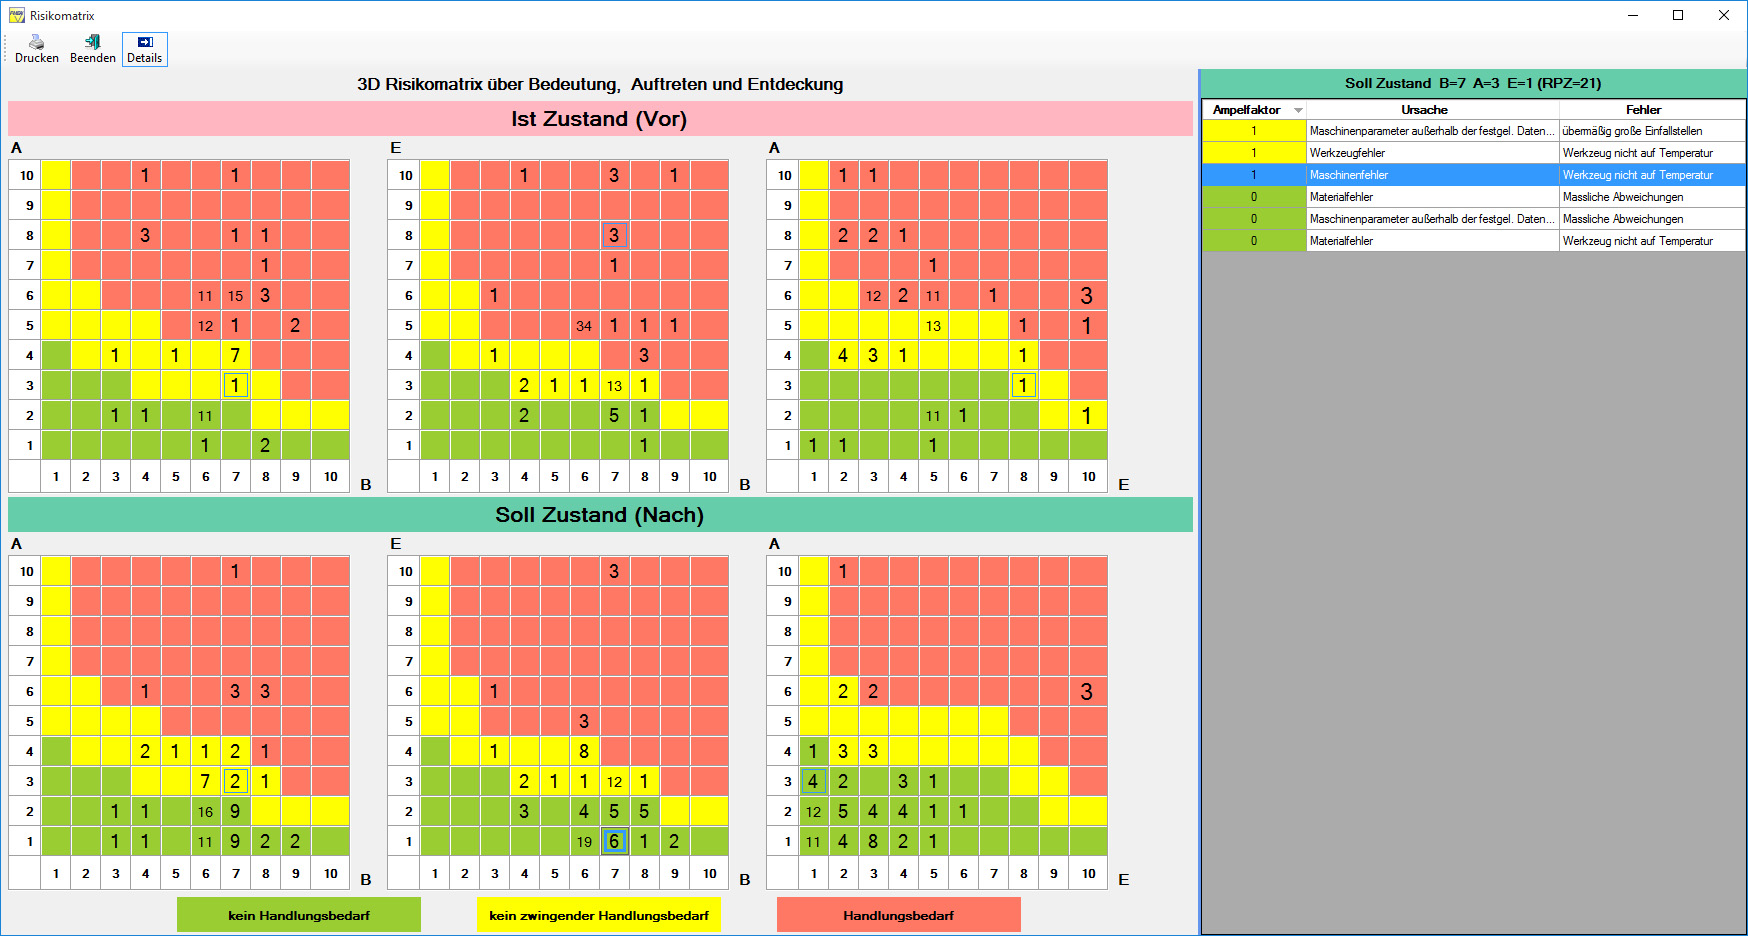Screen dimensions: 1748x936
Task: Click yellow kein zwingender Handlungsbedarf legend
Action: pyautogui.click(x=599, y=915)
